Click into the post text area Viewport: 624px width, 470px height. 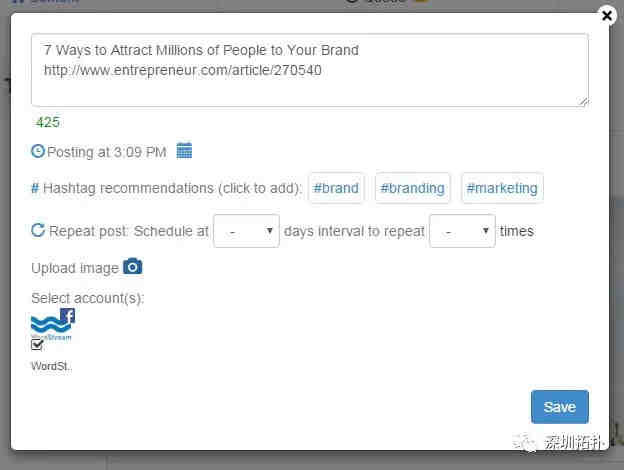(x=310, y=70)
